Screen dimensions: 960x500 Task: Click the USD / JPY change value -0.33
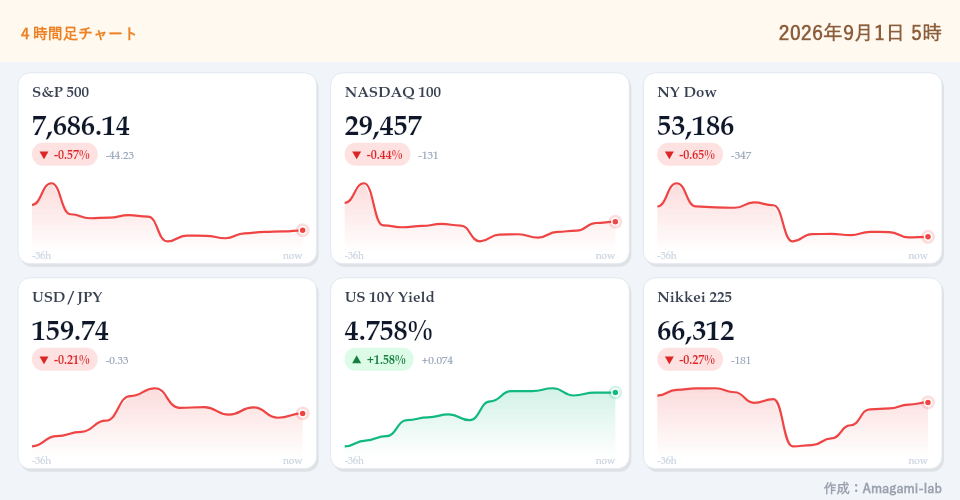click(117, 360)
